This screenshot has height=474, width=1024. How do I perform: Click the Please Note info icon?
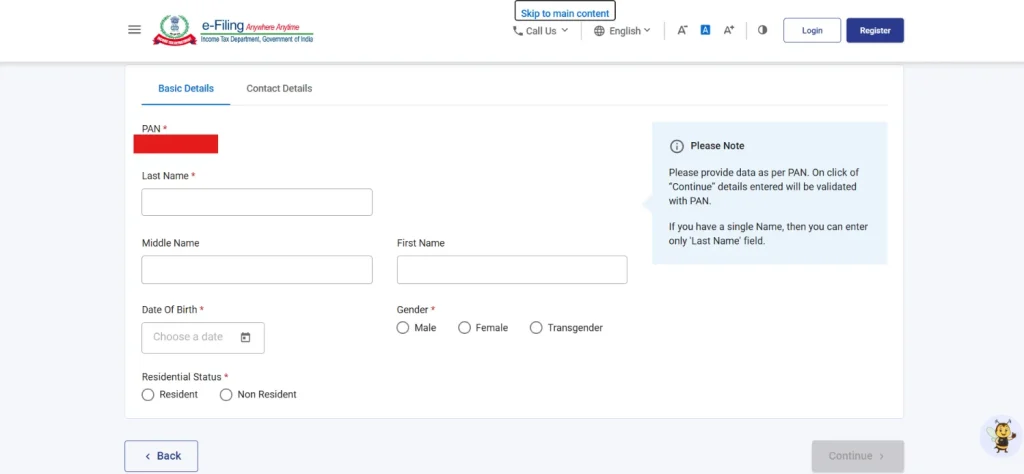click(677, 146)
